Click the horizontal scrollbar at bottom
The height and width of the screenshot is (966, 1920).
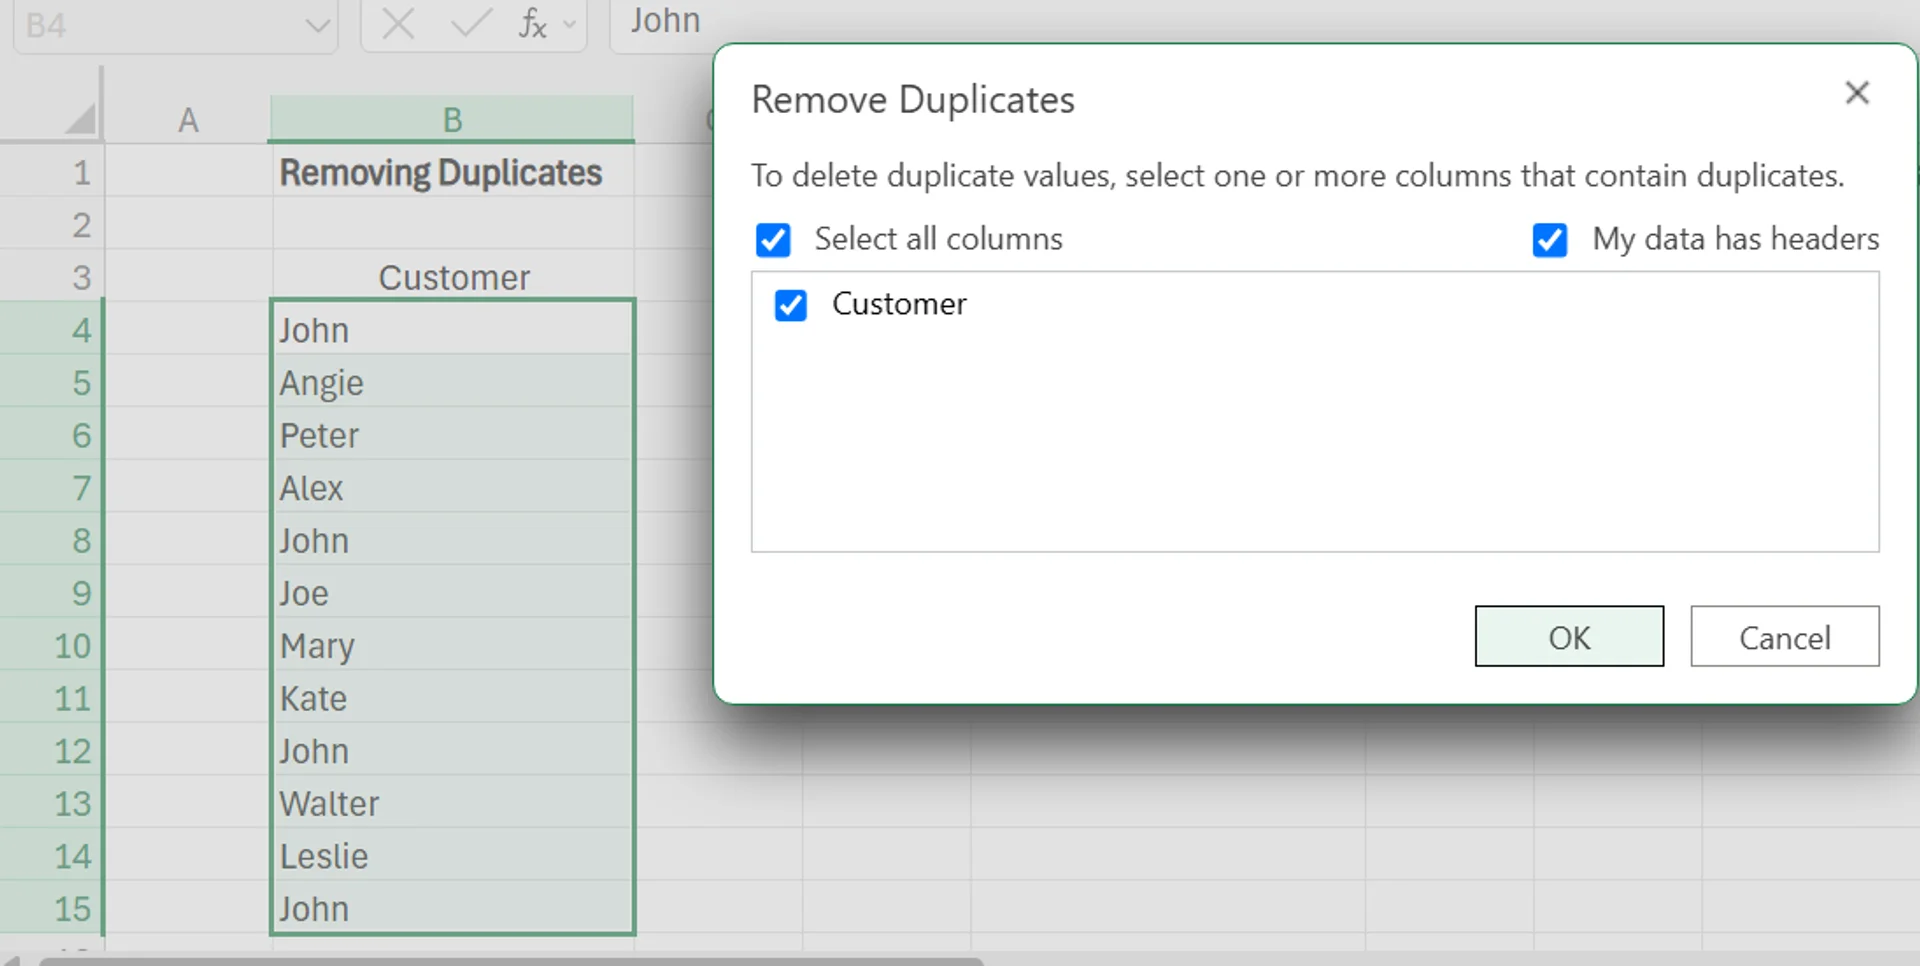(510, 961)
